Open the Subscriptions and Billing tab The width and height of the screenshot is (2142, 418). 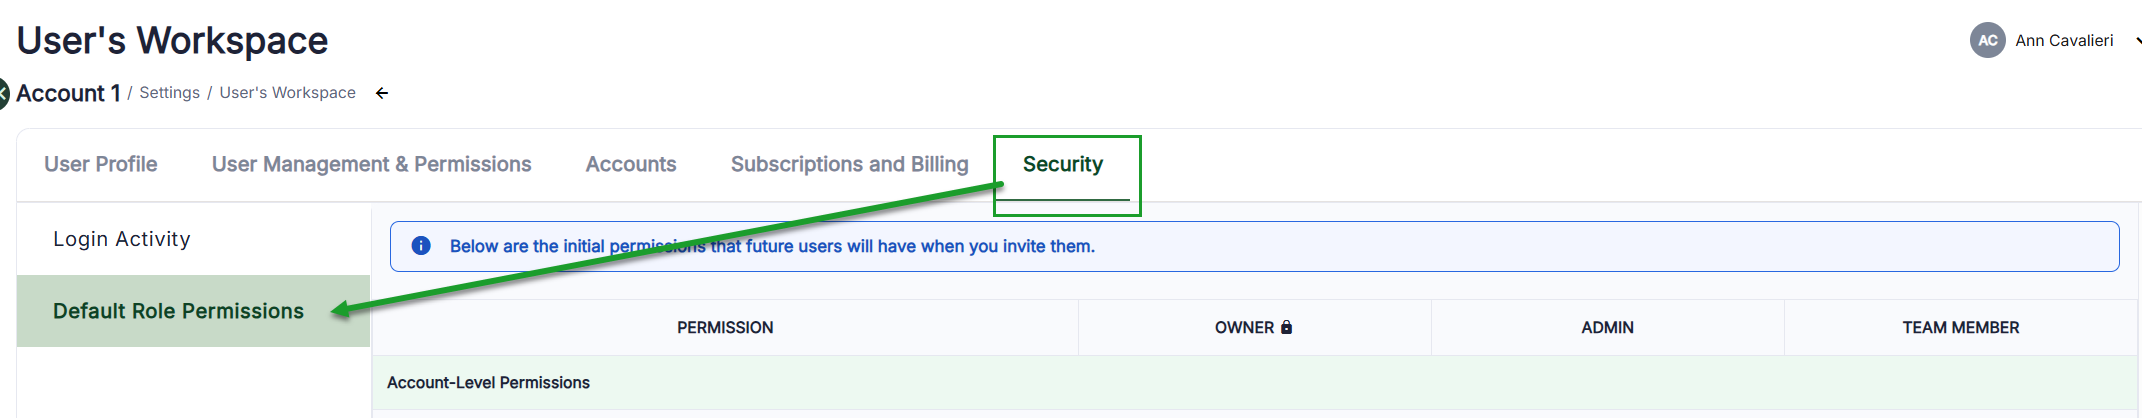click(x=849, y=164)
